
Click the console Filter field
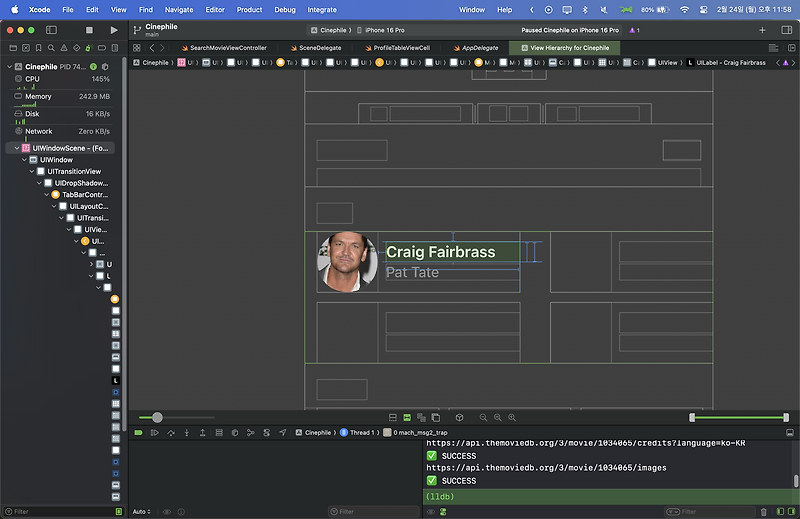coord(709,511)
